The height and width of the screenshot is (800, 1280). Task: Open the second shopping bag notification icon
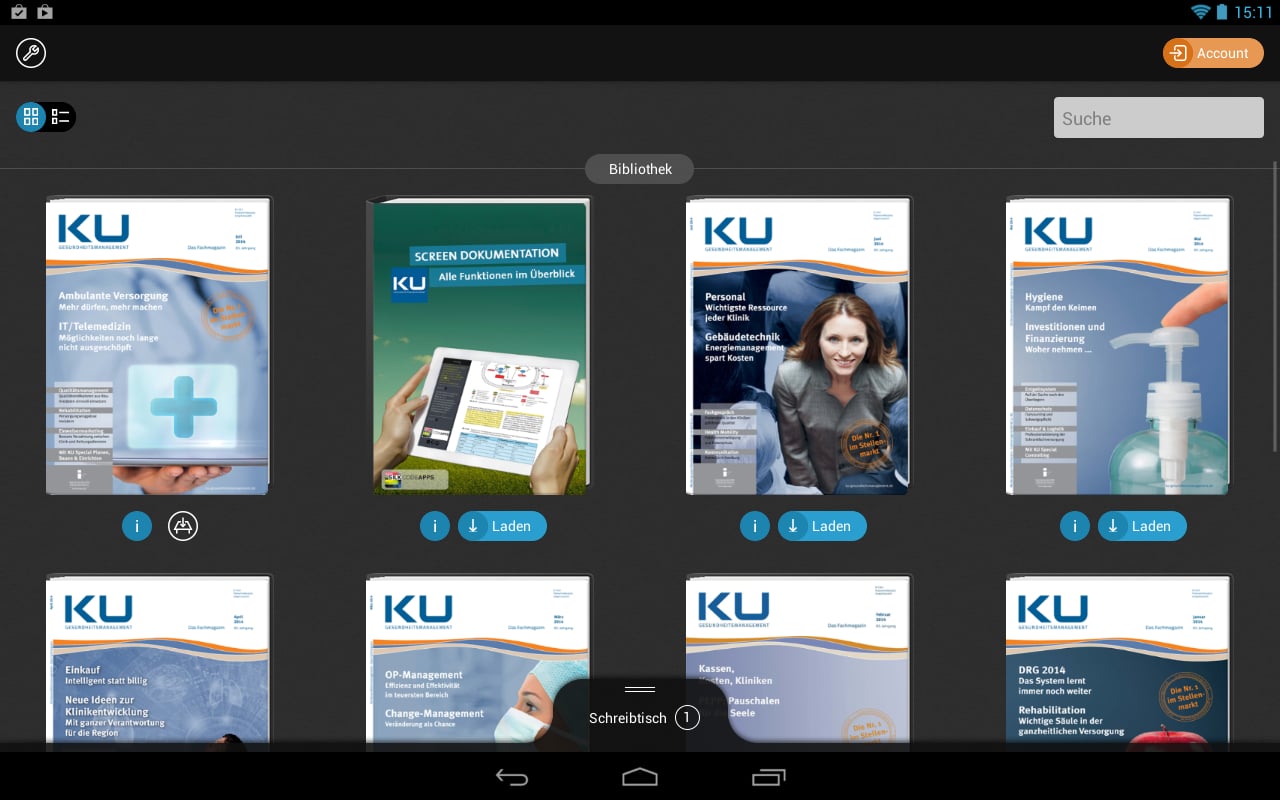click(43, 12)
